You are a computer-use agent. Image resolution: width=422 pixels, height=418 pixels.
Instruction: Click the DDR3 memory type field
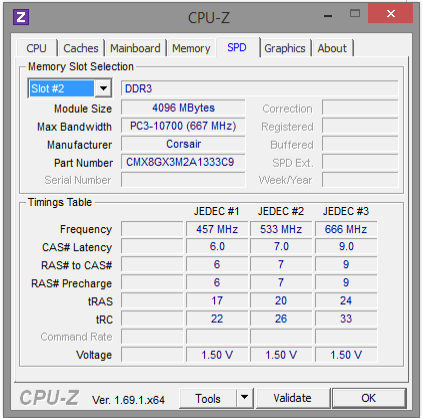pyautogui.click(x=260, y=89)
